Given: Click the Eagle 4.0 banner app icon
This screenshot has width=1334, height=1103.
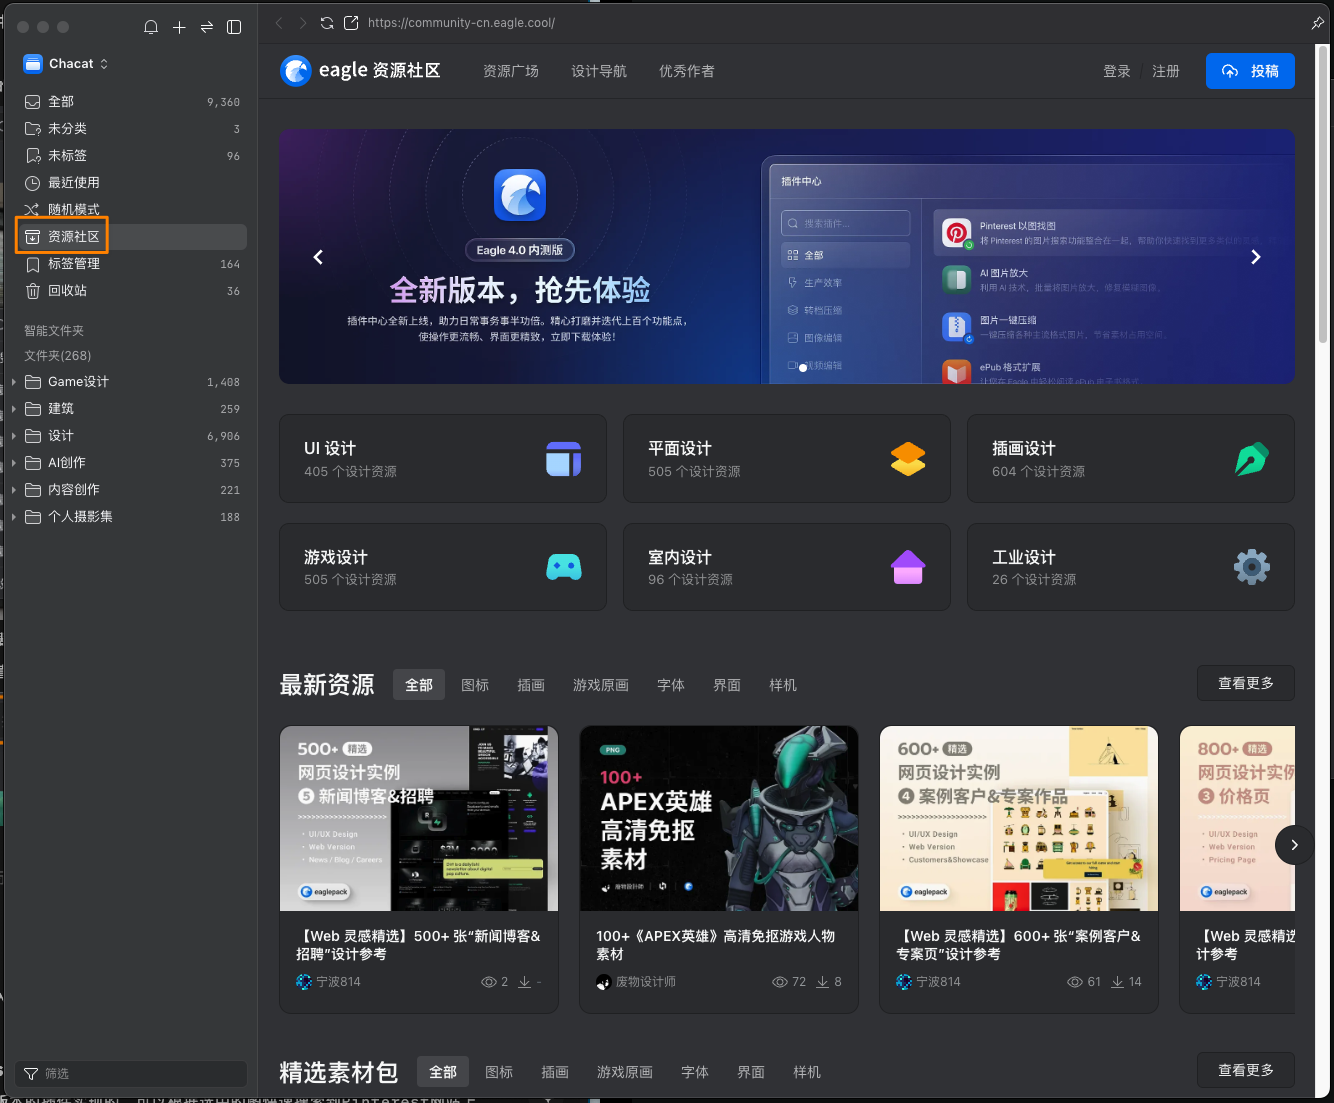Looking at the screenshot, I should [520, 194].
